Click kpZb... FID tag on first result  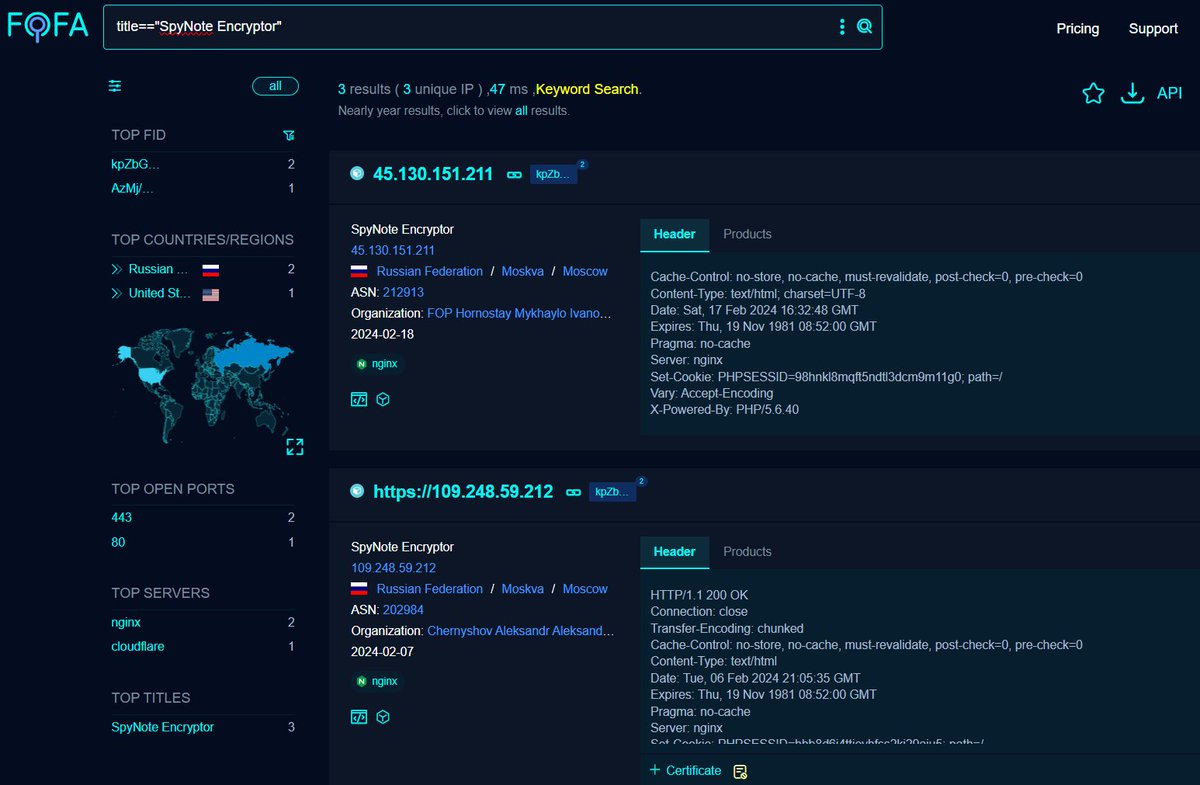(553, 174)
